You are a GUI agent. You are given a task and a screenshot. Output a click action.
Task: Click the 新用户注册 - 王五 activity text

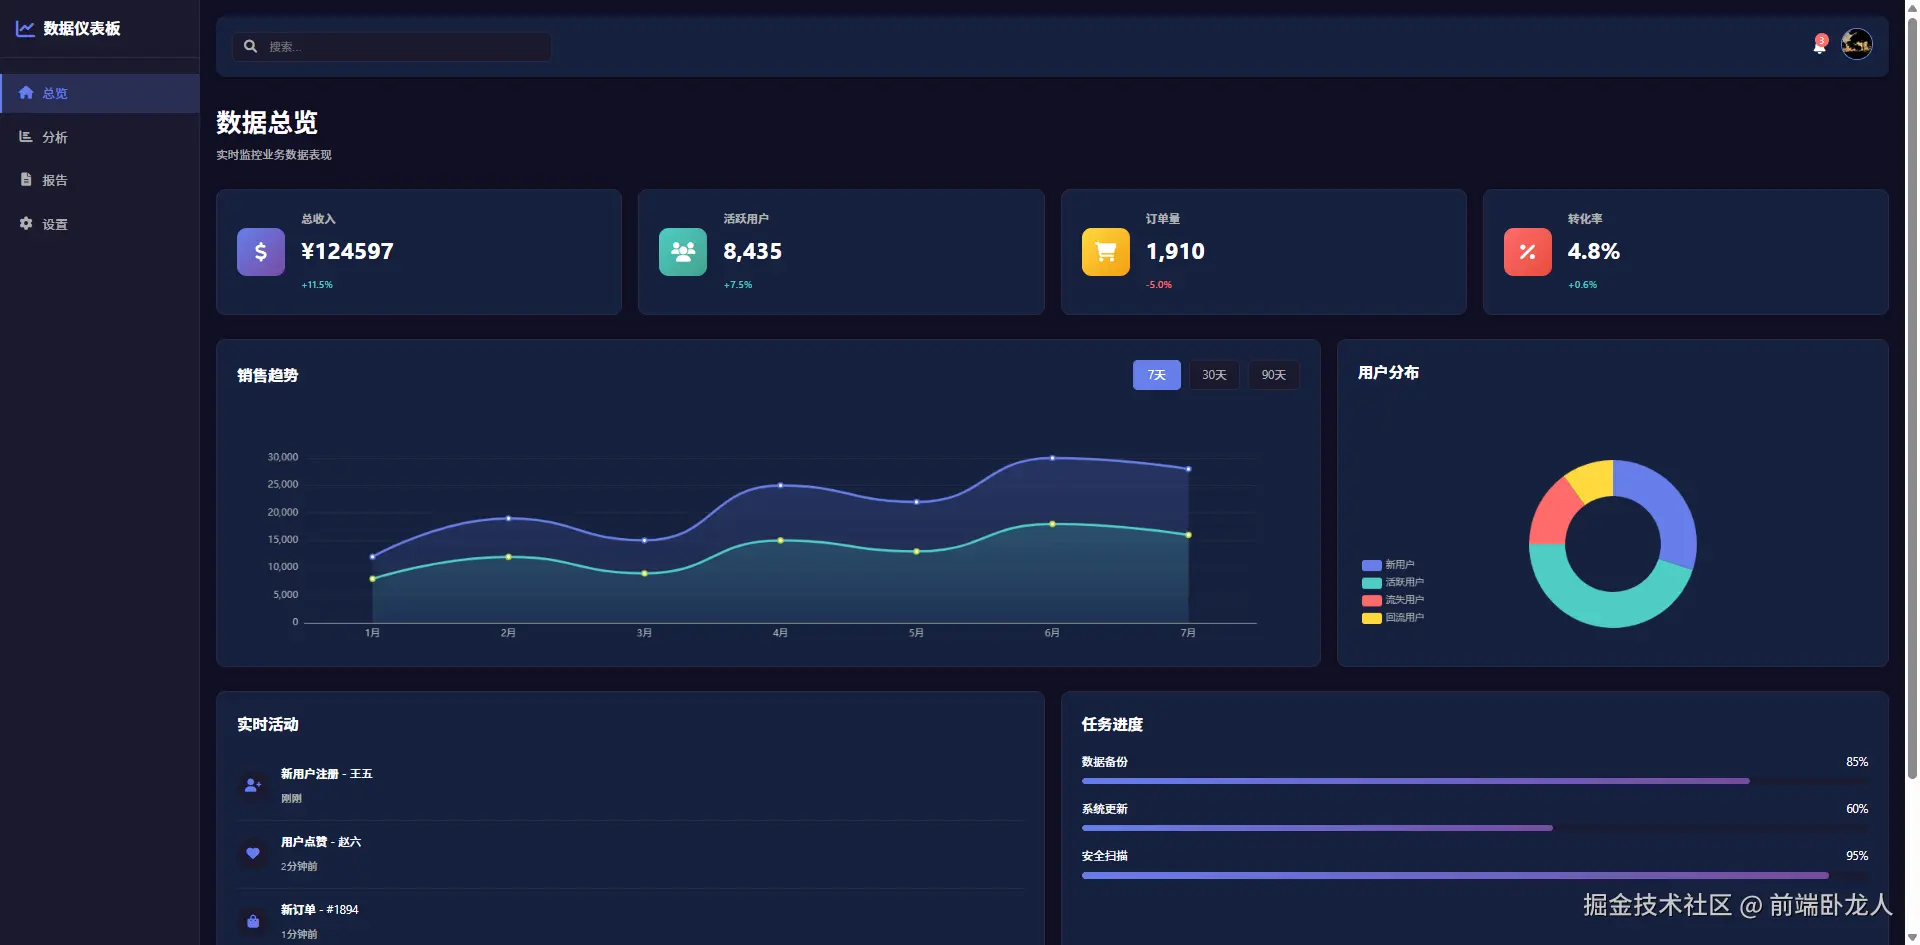click(327, 774)
